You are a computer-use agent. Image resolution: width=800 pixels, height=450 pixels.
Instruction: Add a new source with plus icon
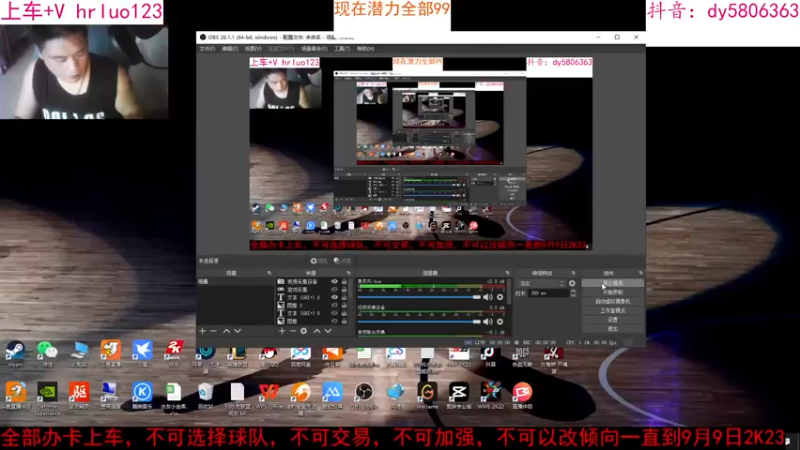pyautogui.click(x=282, y=331)
